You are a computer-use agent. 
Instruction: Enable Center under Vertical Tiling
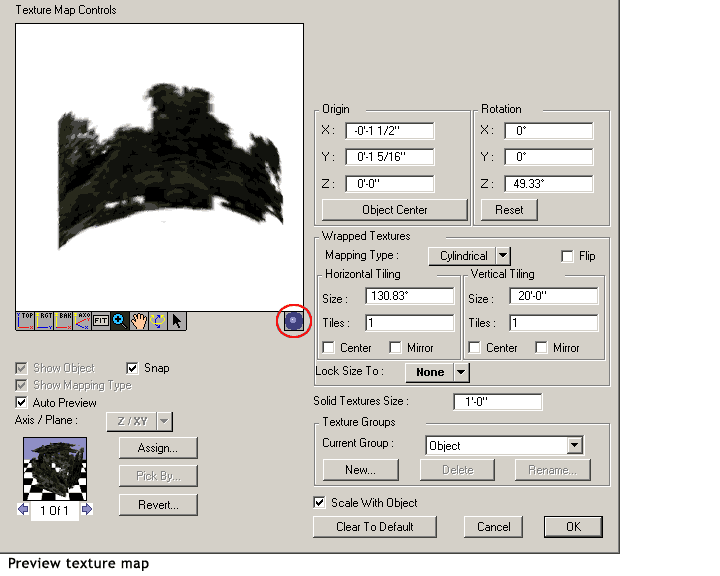tap(474, 347)
